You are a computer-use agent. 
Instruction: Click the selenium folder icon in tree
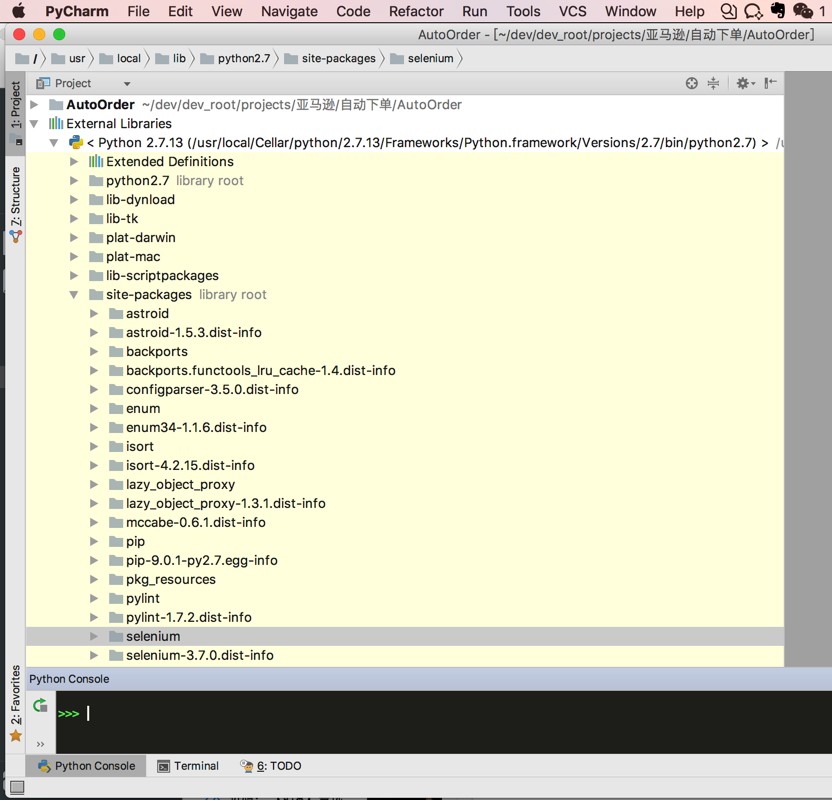click(x=116, y=636)
